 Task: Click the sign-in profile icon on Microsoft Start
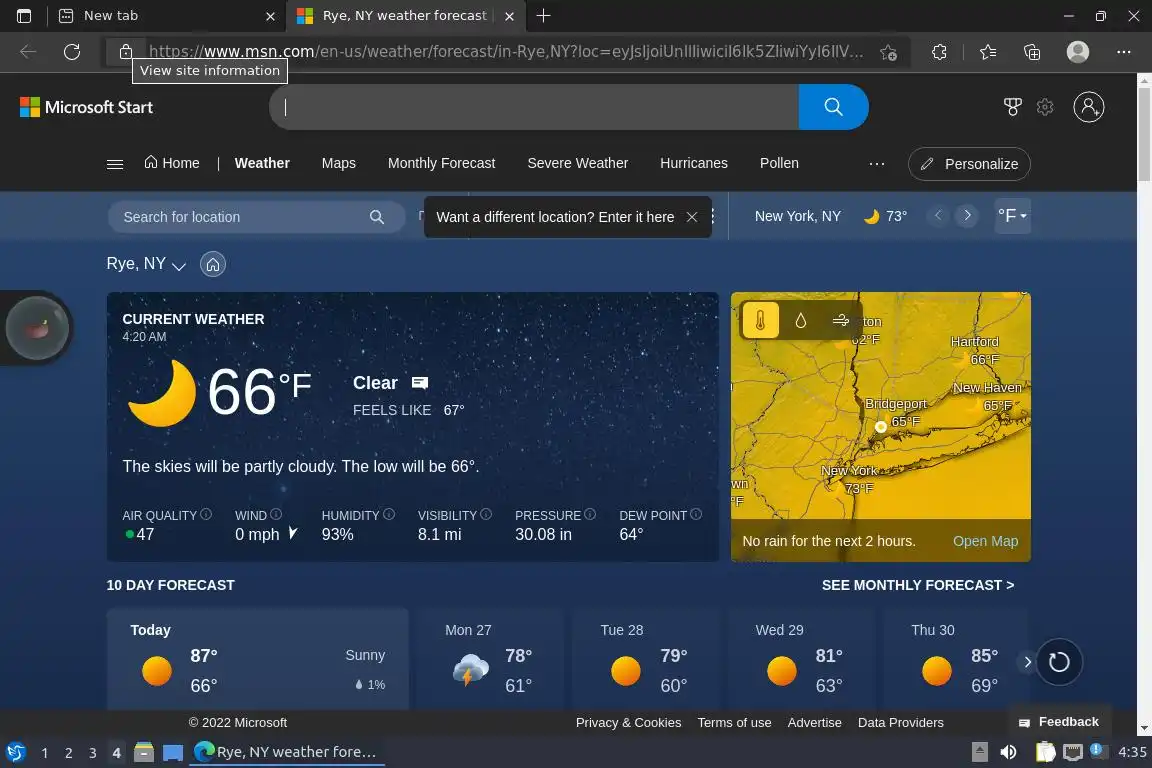tap(1088, 107)
